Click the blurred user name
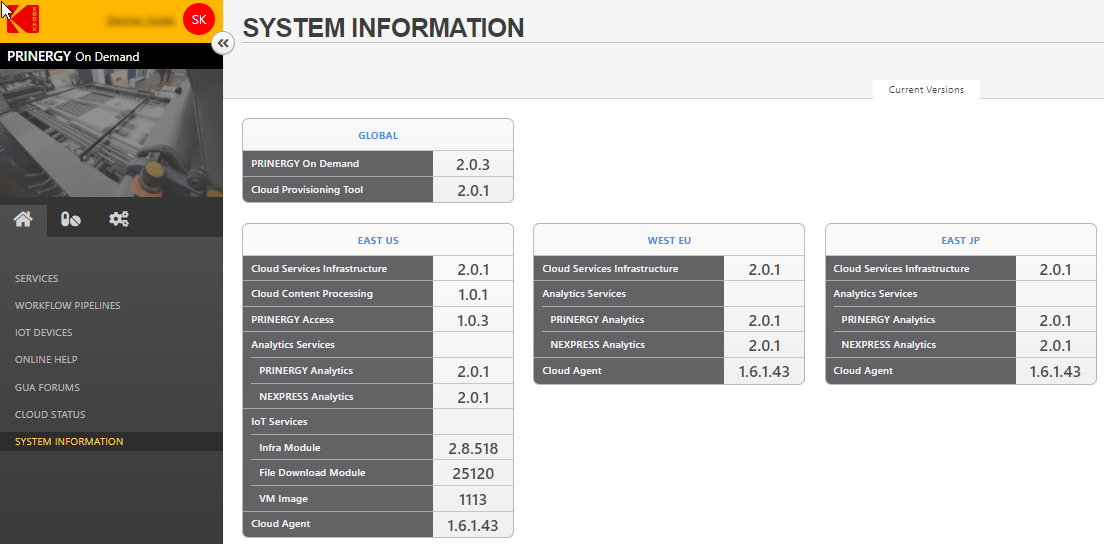 pyautogui.click(x=141, y=20)
